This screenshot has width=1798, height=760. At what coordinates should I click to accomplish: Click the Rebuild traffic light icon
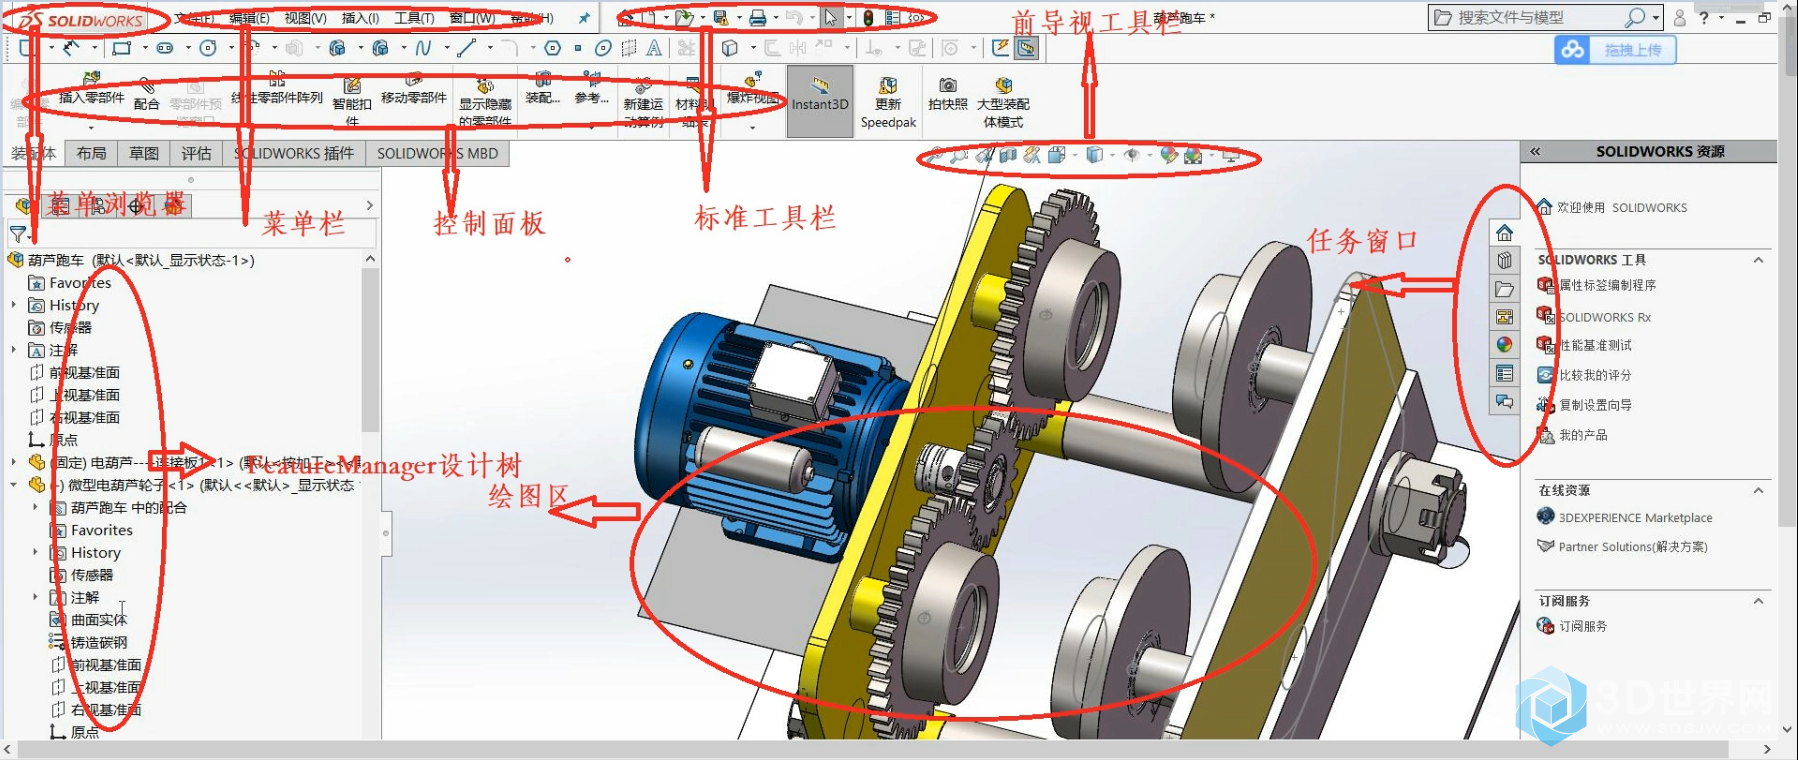tap(868, 18)
